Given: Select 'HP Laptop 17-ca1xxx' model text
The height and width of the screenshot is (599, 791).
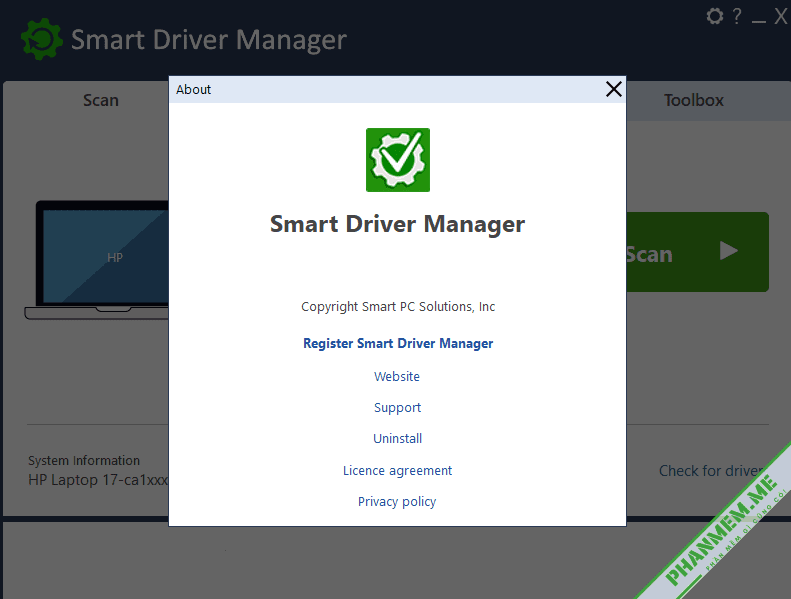Looking at the screenshot, I should [x=98, y=480].
